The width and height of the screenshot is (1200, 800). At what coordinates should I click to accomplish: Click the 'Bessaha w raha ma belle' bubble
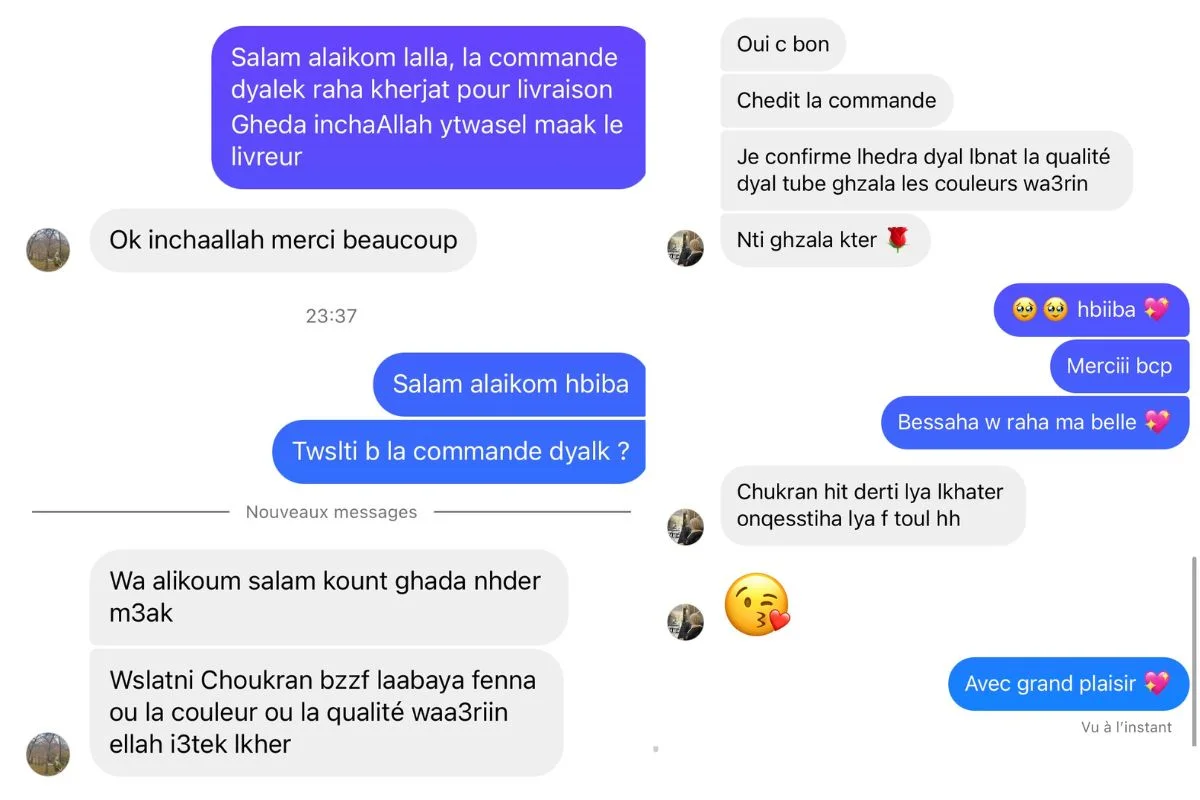tap(1035, 422)
